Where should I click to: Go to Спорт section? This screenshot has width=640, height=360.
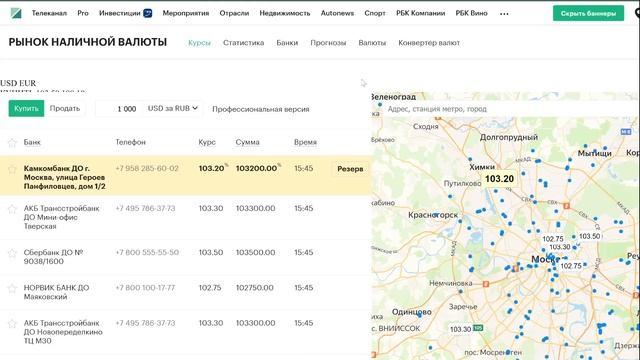(x=375, y=13)
